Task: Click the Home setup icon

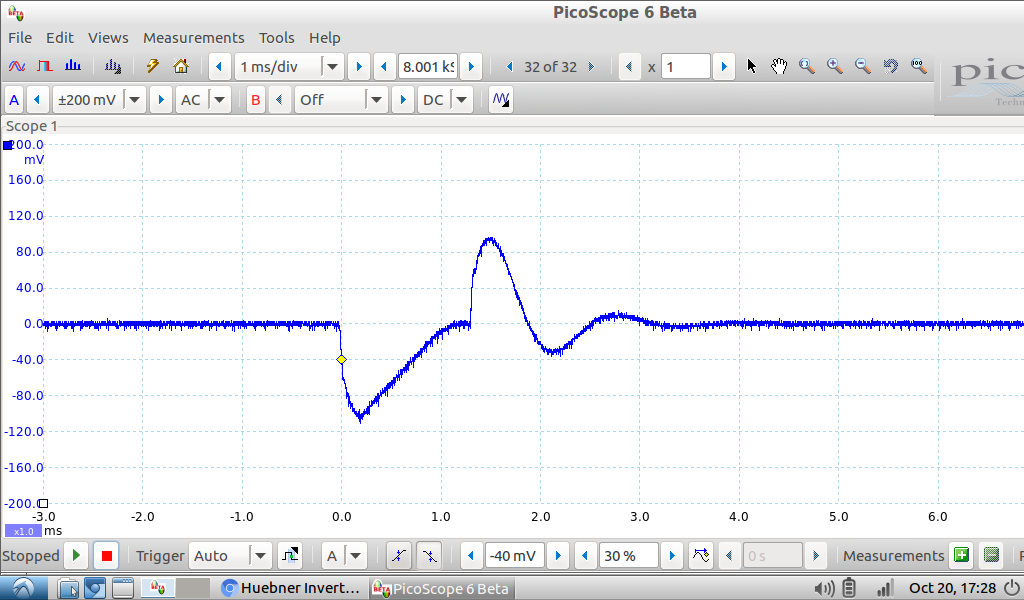Action: (181, 67)
